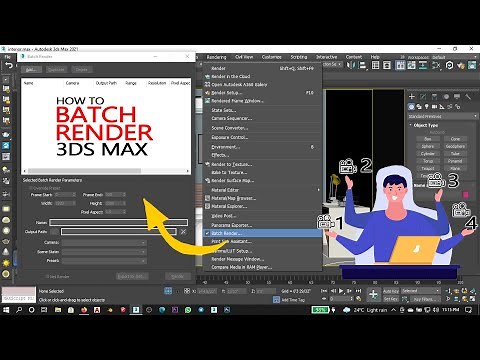480x360 pixels.
Task: Open the Windows Start button
Action: pyautogui.click(x=6, y=310)
